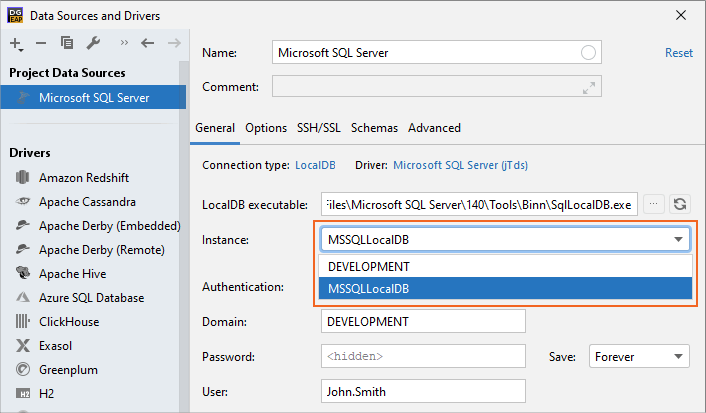The height and width of the screenshot is (413, 706).
Task: Click the Microsoft SQL Server (jTds) driver link
Action: click(460, 164)
